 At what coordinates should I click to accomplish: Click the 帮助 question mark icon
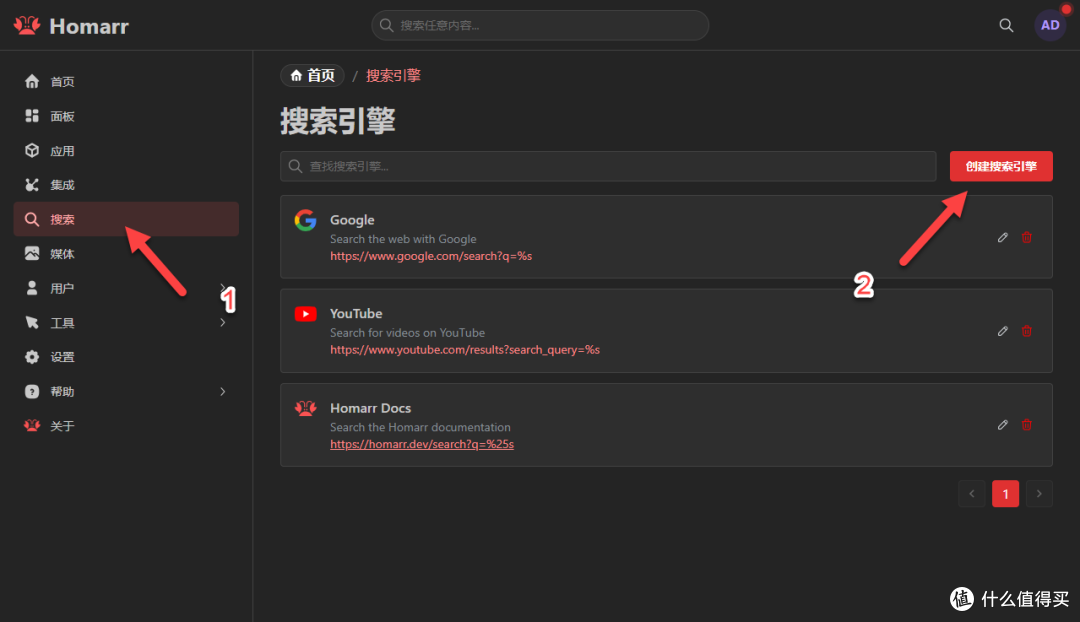(32, 391)
